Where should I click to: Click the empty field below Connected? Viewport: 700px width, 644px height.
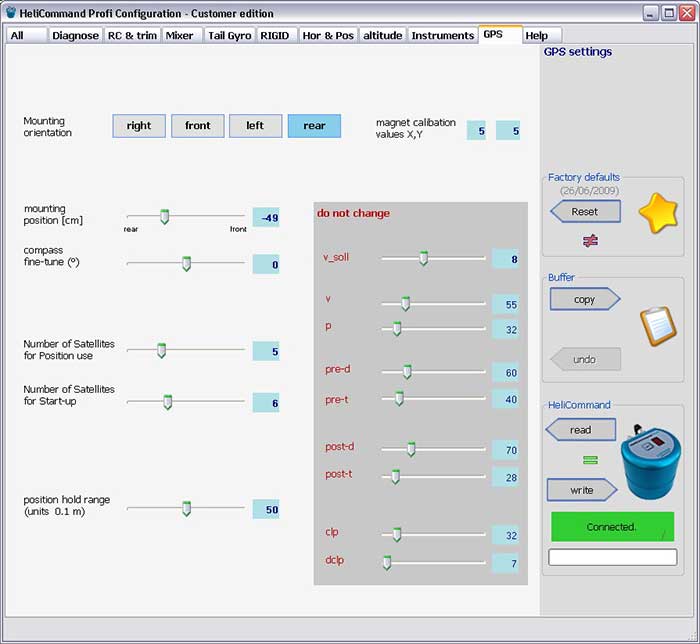pyautogui.click(x=612, y=557)
